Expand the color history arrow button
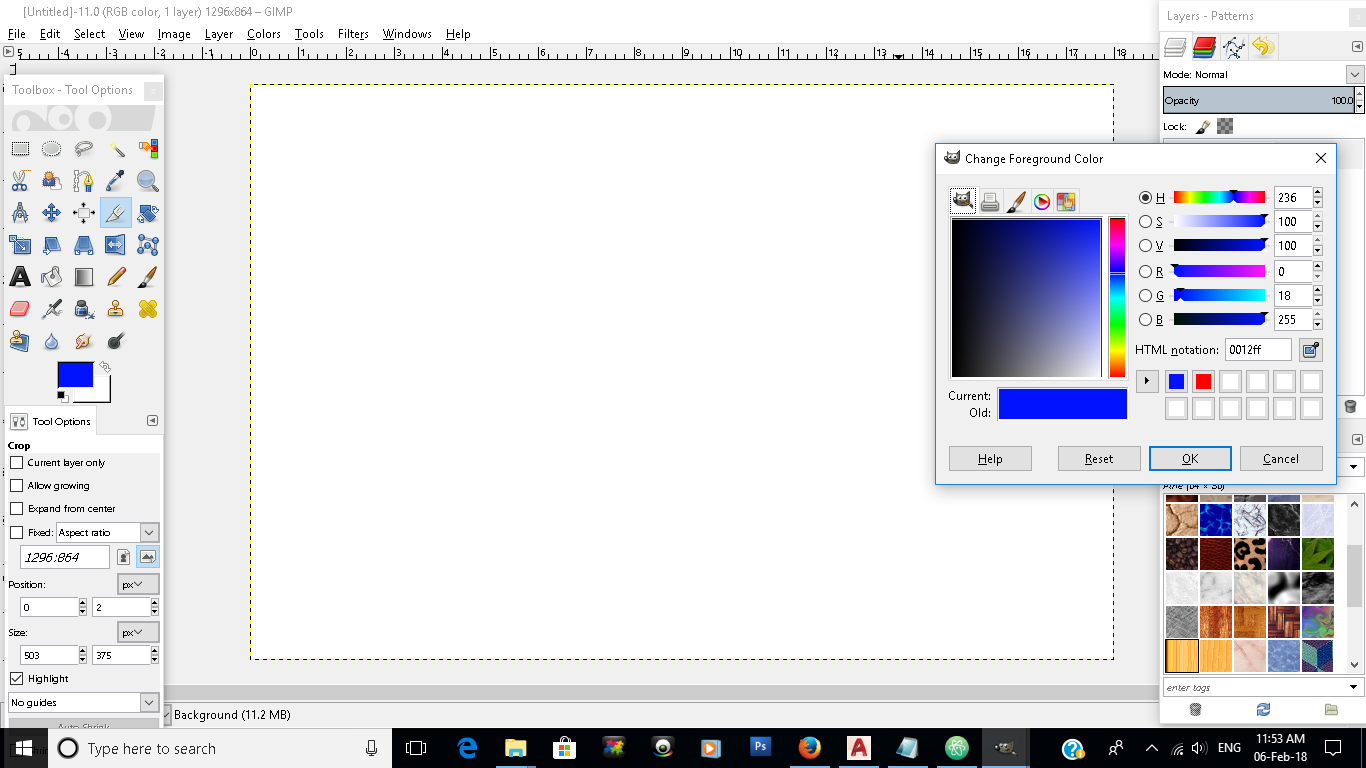The height and width of the screenshot is (768, 1366). coord(1147,381)
